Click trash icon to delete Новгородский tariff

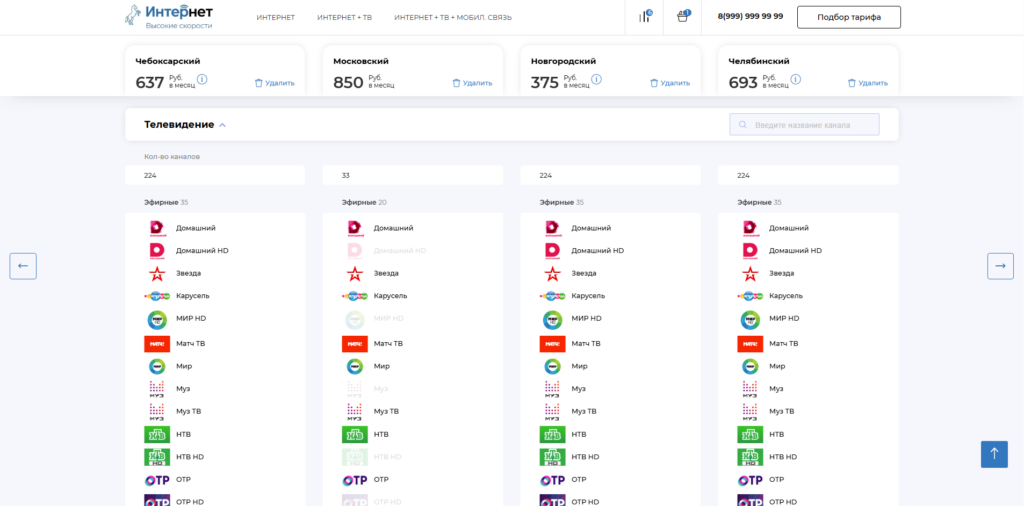654,83
